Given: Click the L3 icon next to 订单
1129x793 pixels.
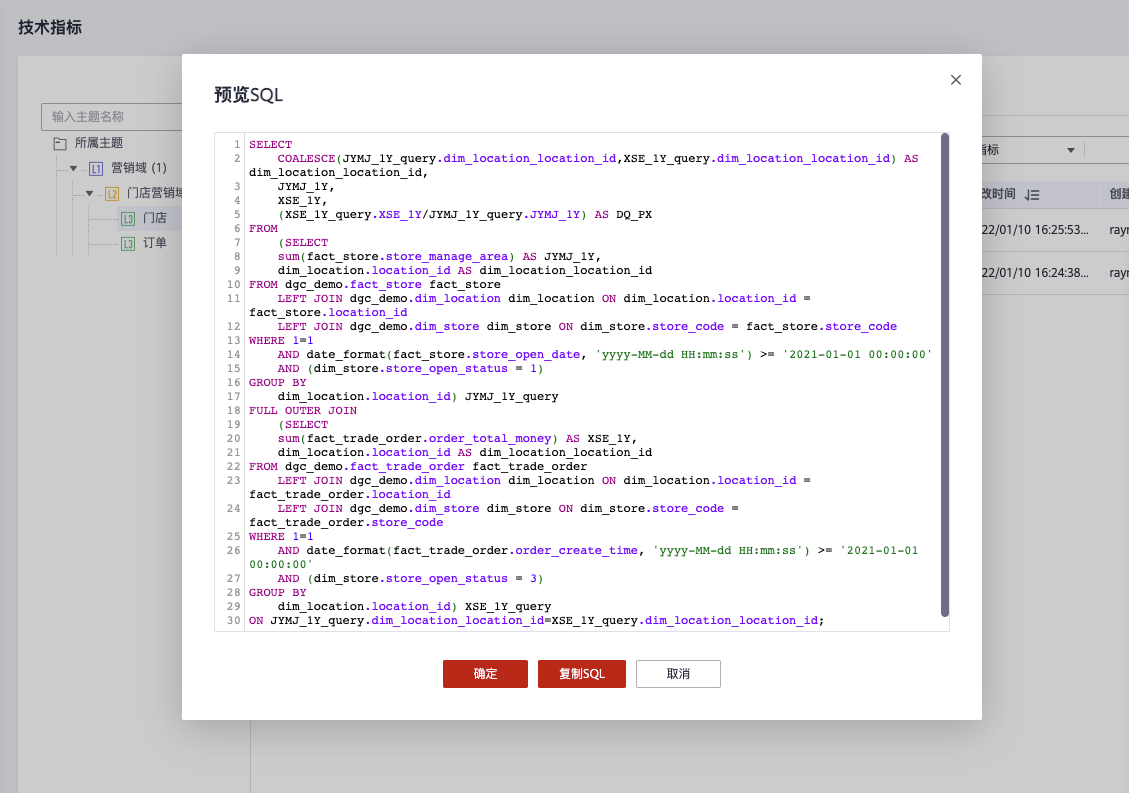Looking at the screenshot, I should [x=128, y=243].
